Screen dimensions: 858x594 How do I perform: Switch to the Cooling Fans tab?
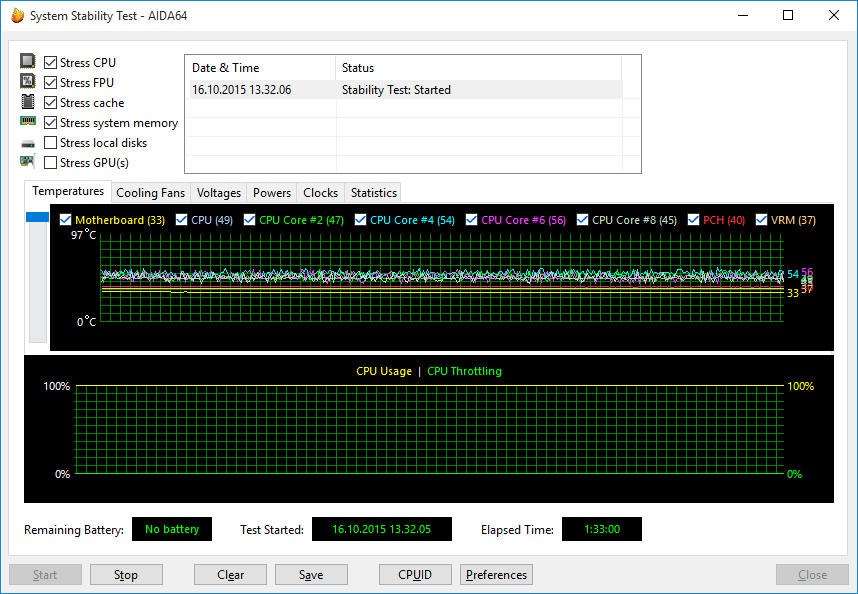click(x=150, y=193)
